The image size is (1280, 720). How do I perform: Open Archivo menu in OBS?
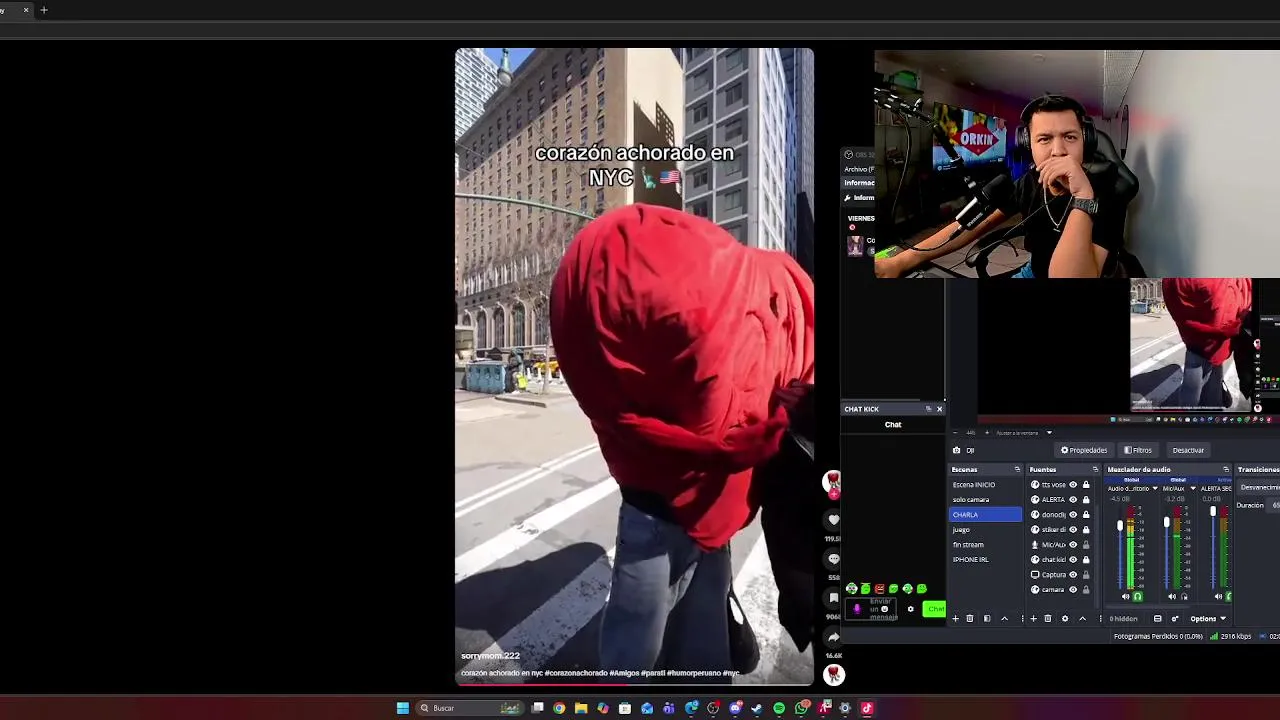tap(858, 169)
